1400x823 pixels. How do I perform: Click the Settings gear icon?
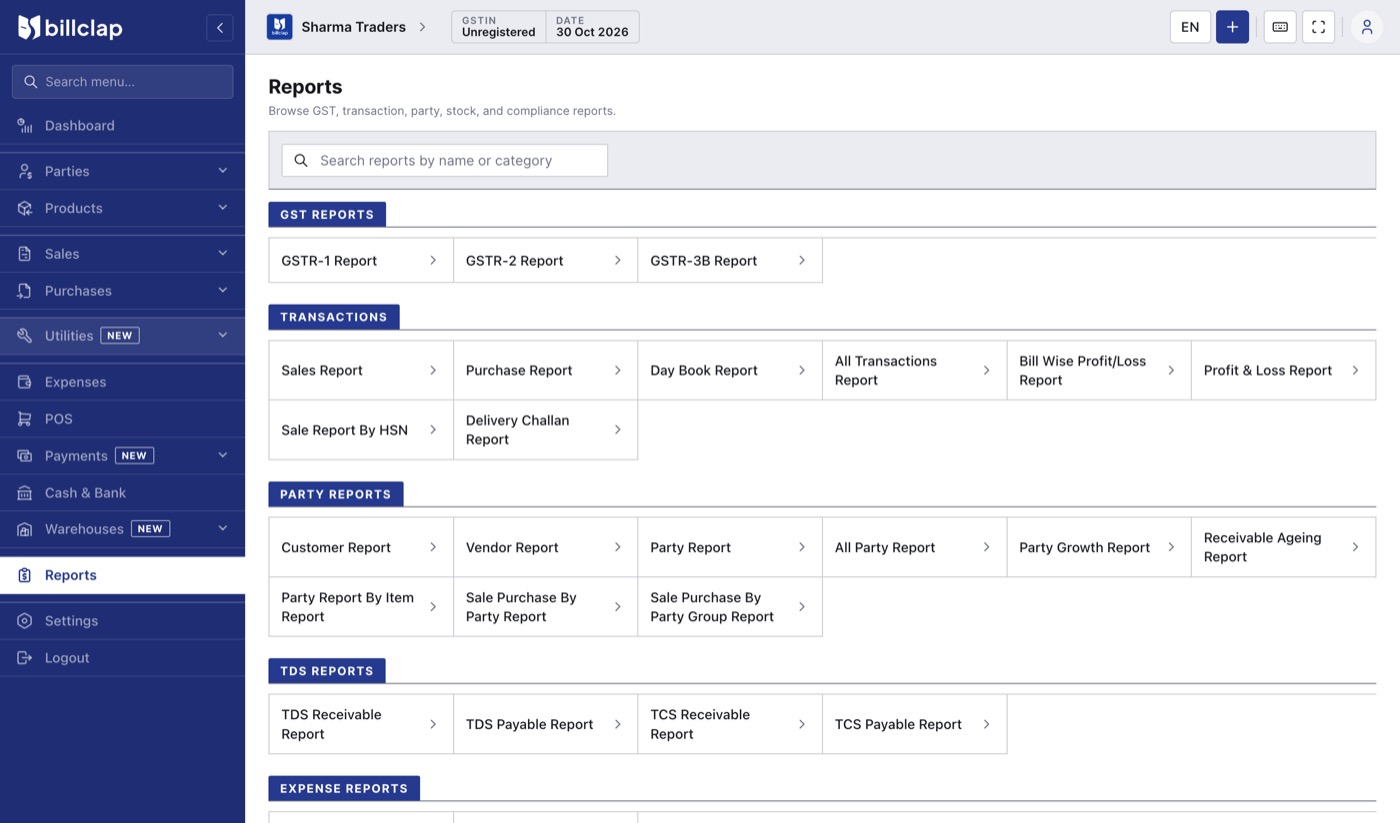click(25, 621)
